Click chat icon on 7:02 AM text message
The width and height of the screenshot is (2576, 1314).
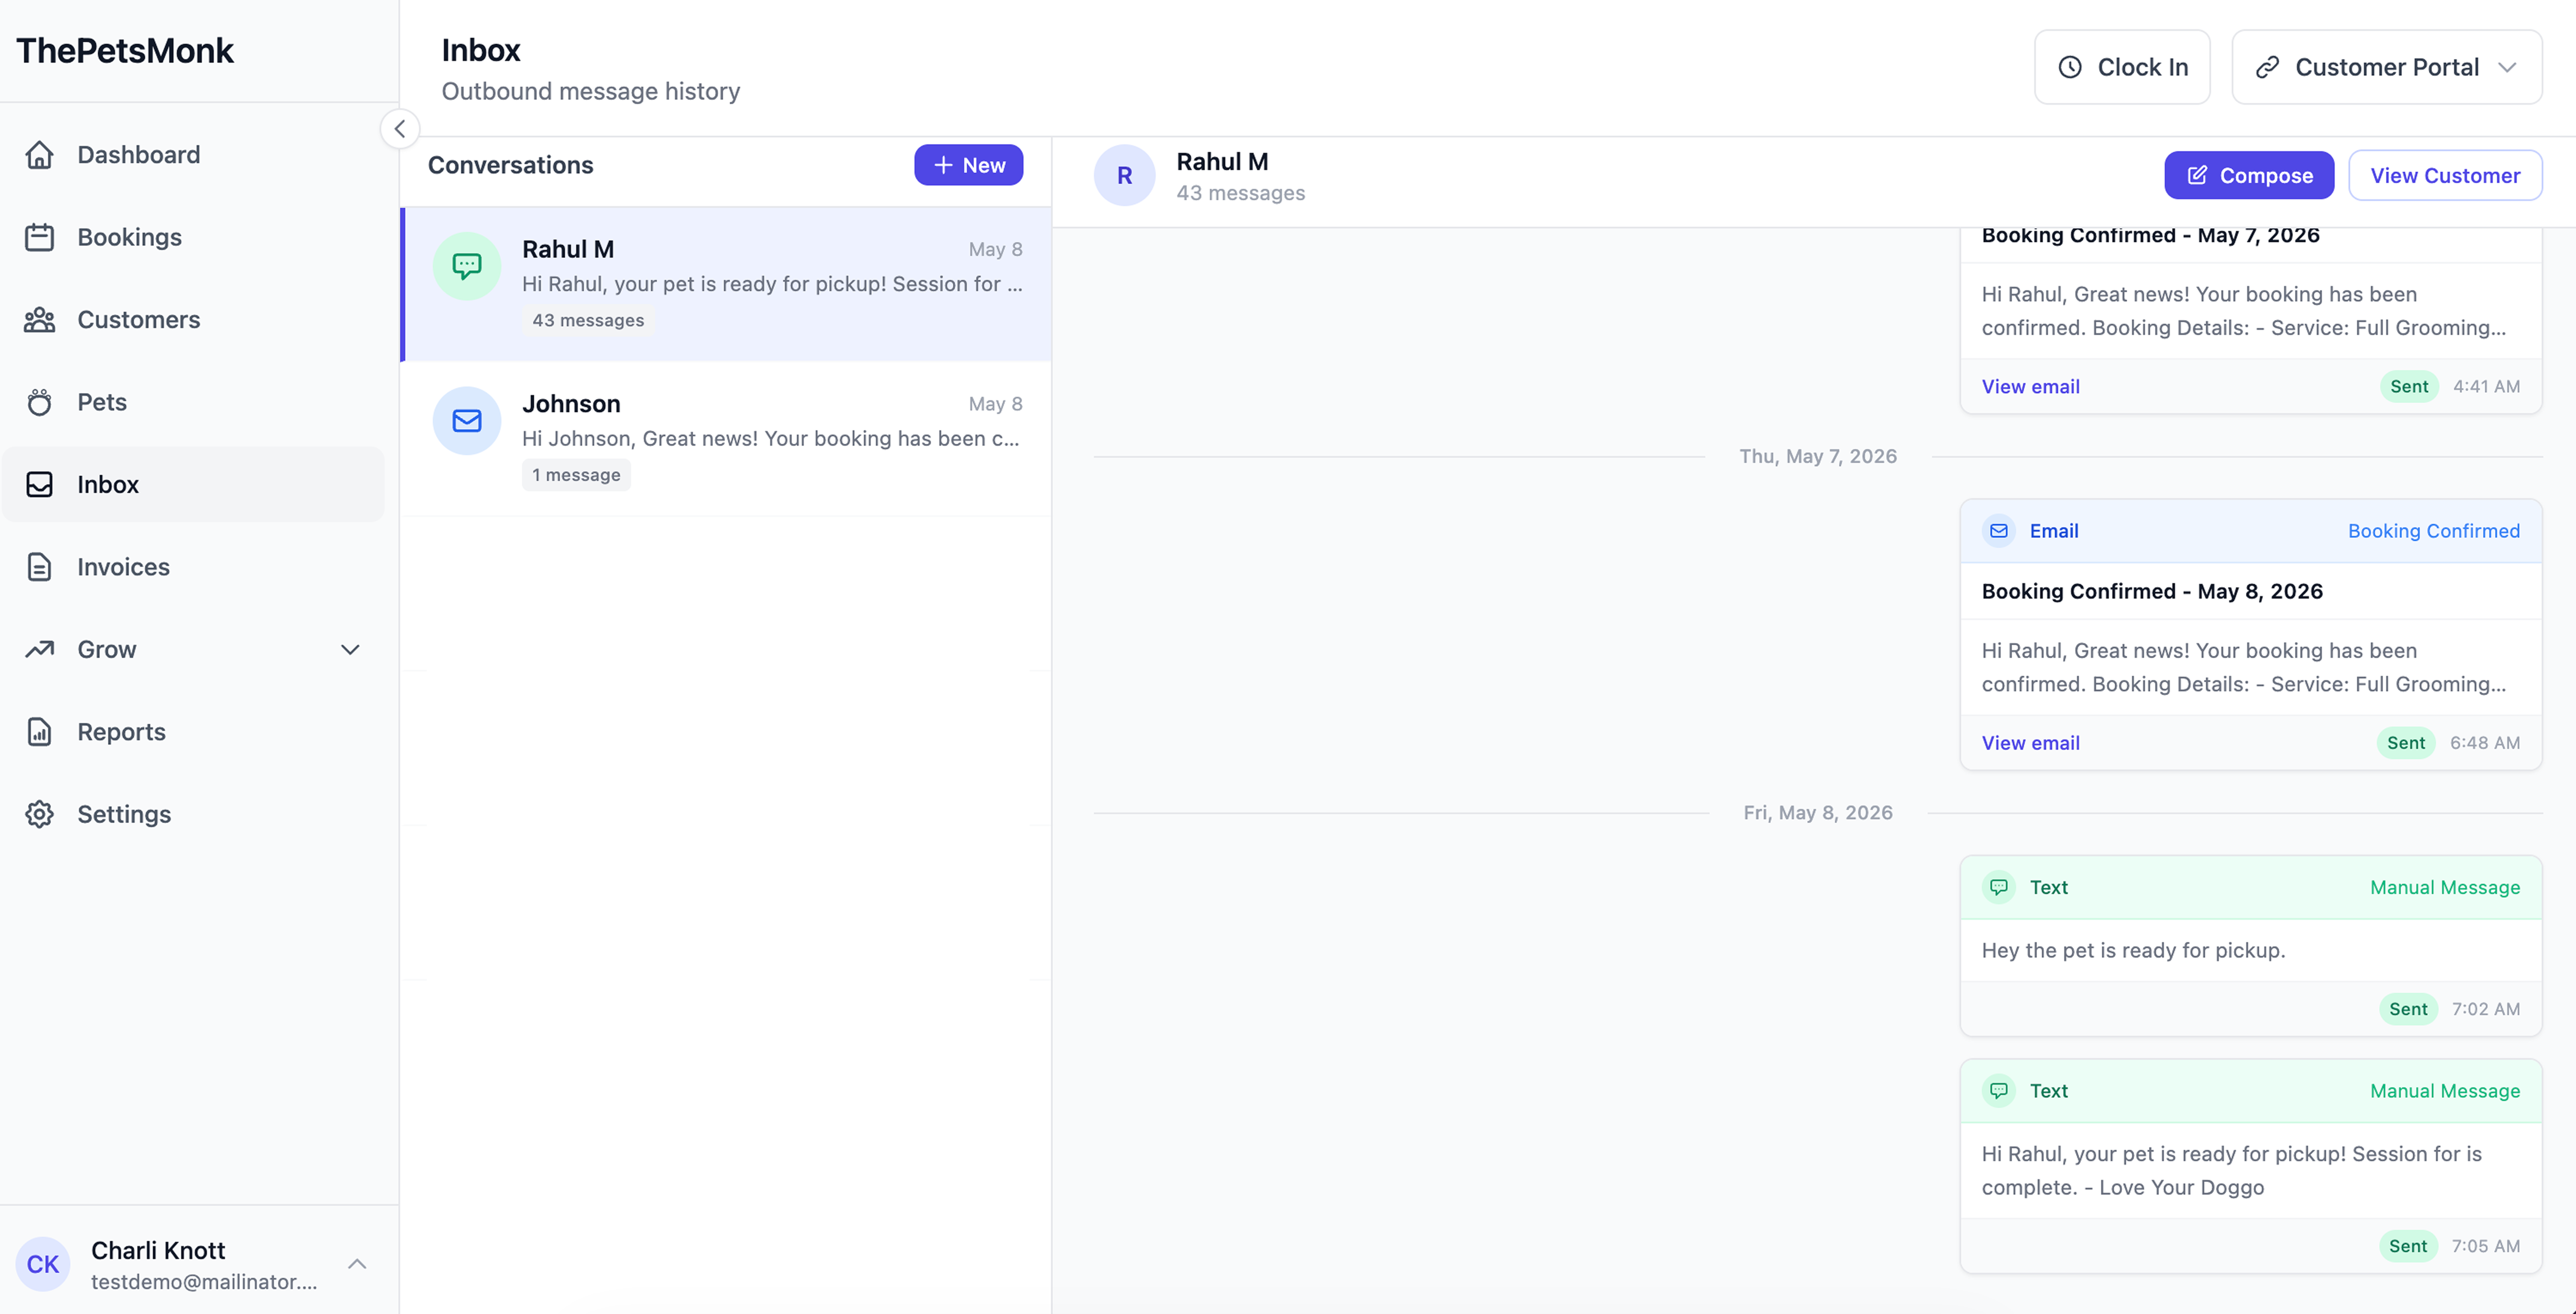coord(1998,887)
